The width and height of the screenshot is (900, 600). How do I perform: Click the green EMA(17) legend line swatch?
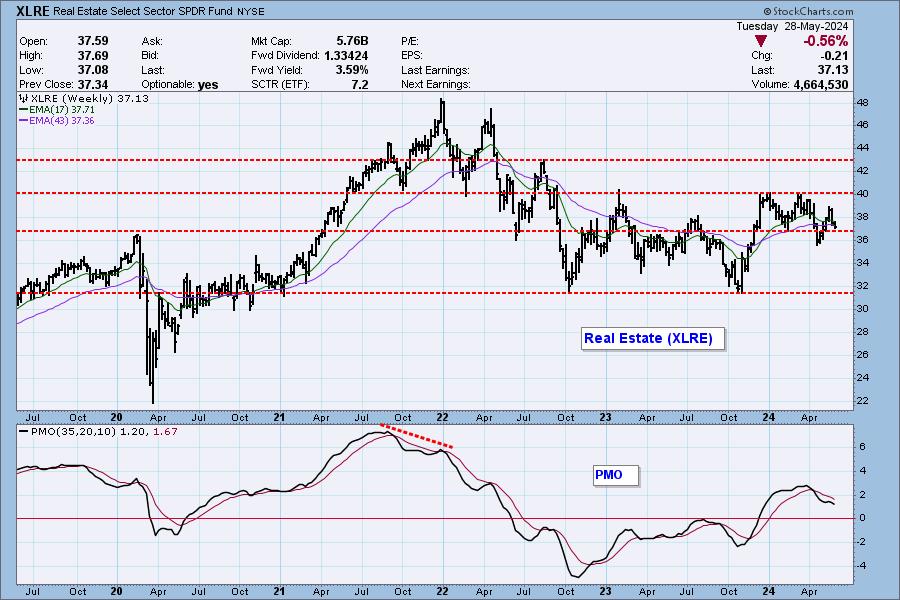(24, 110)
